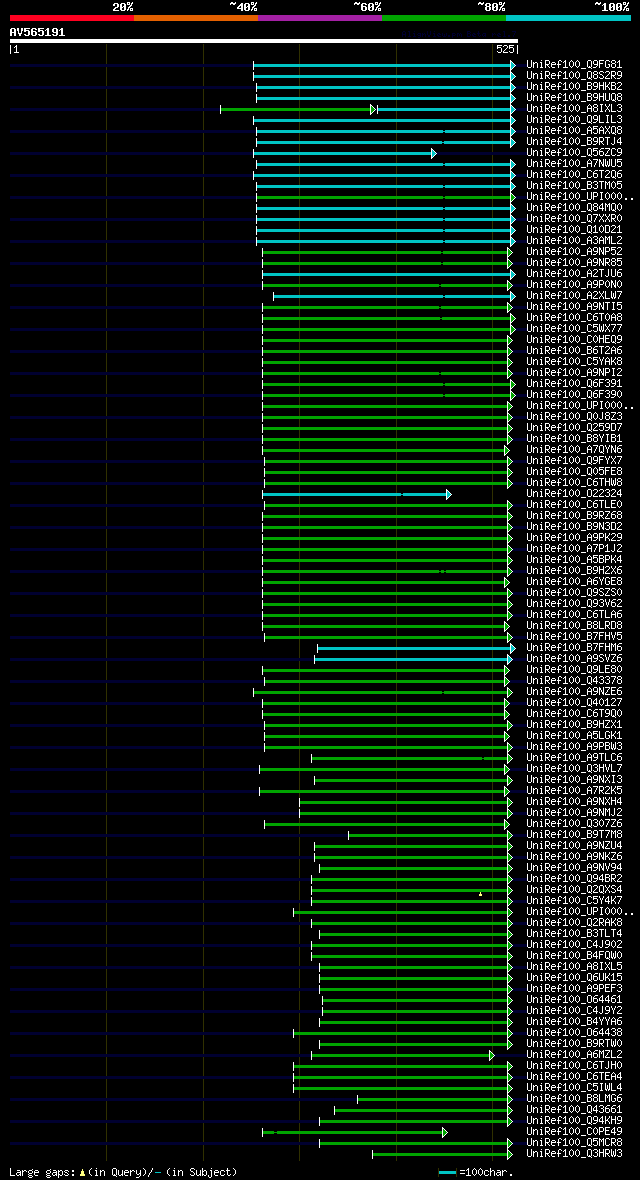Select label UniRef100_B8LMG6
640x1180 pixels.
coord(574,1097)
